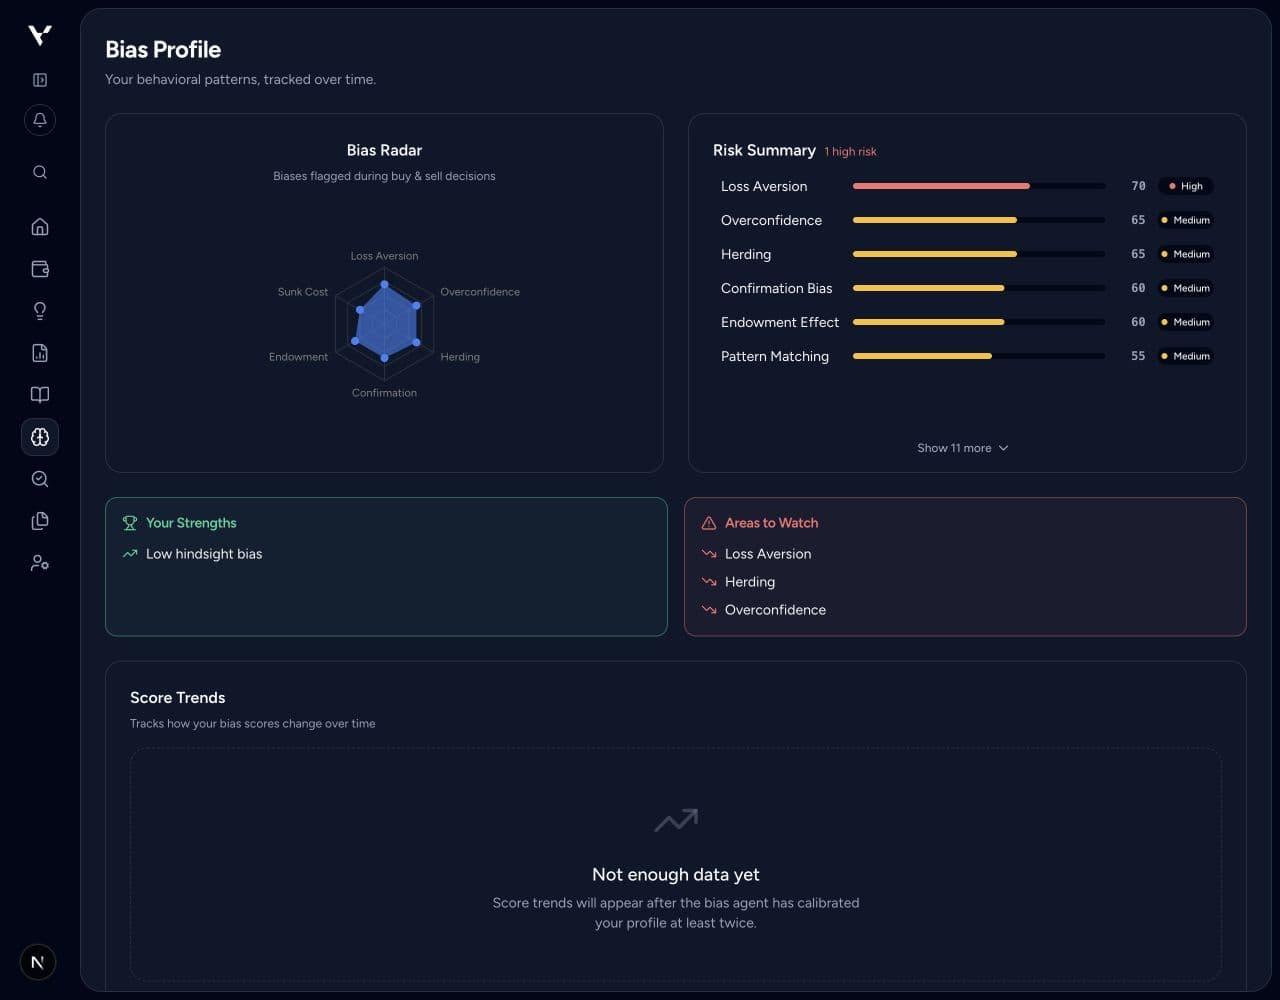Open the stacked documents icon
The image size is (1280, 1000).
point(40,521)
